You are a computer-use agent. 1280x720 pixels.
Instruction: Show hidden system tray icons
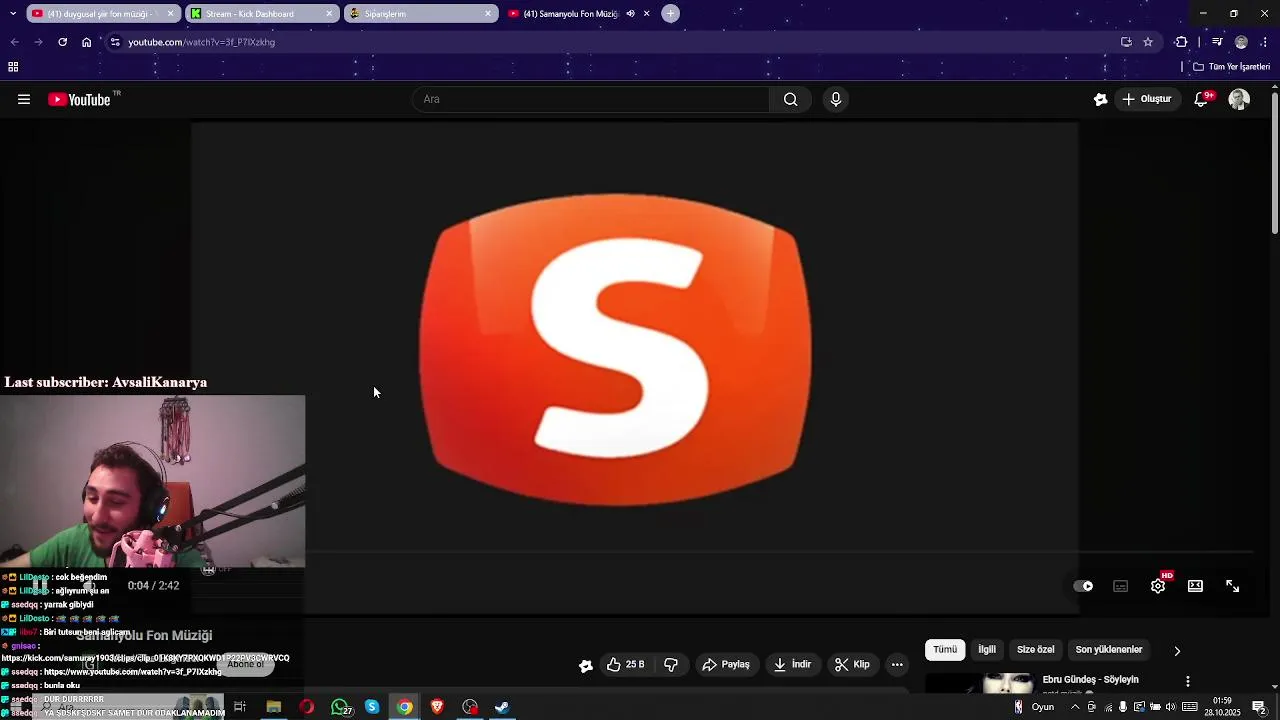1075,707
